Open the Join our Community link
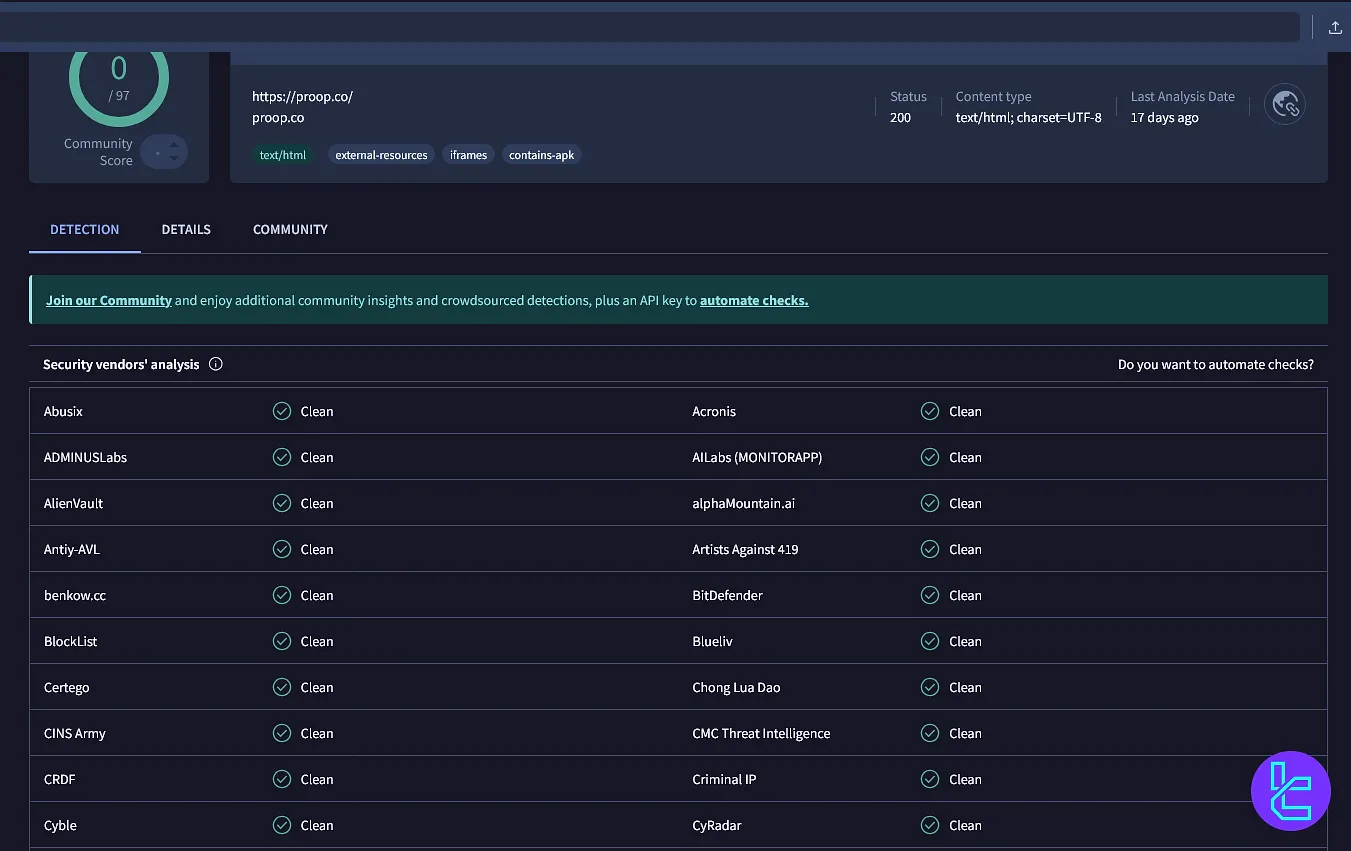This screenshot has height=851, width=1351. pos(109,299)
